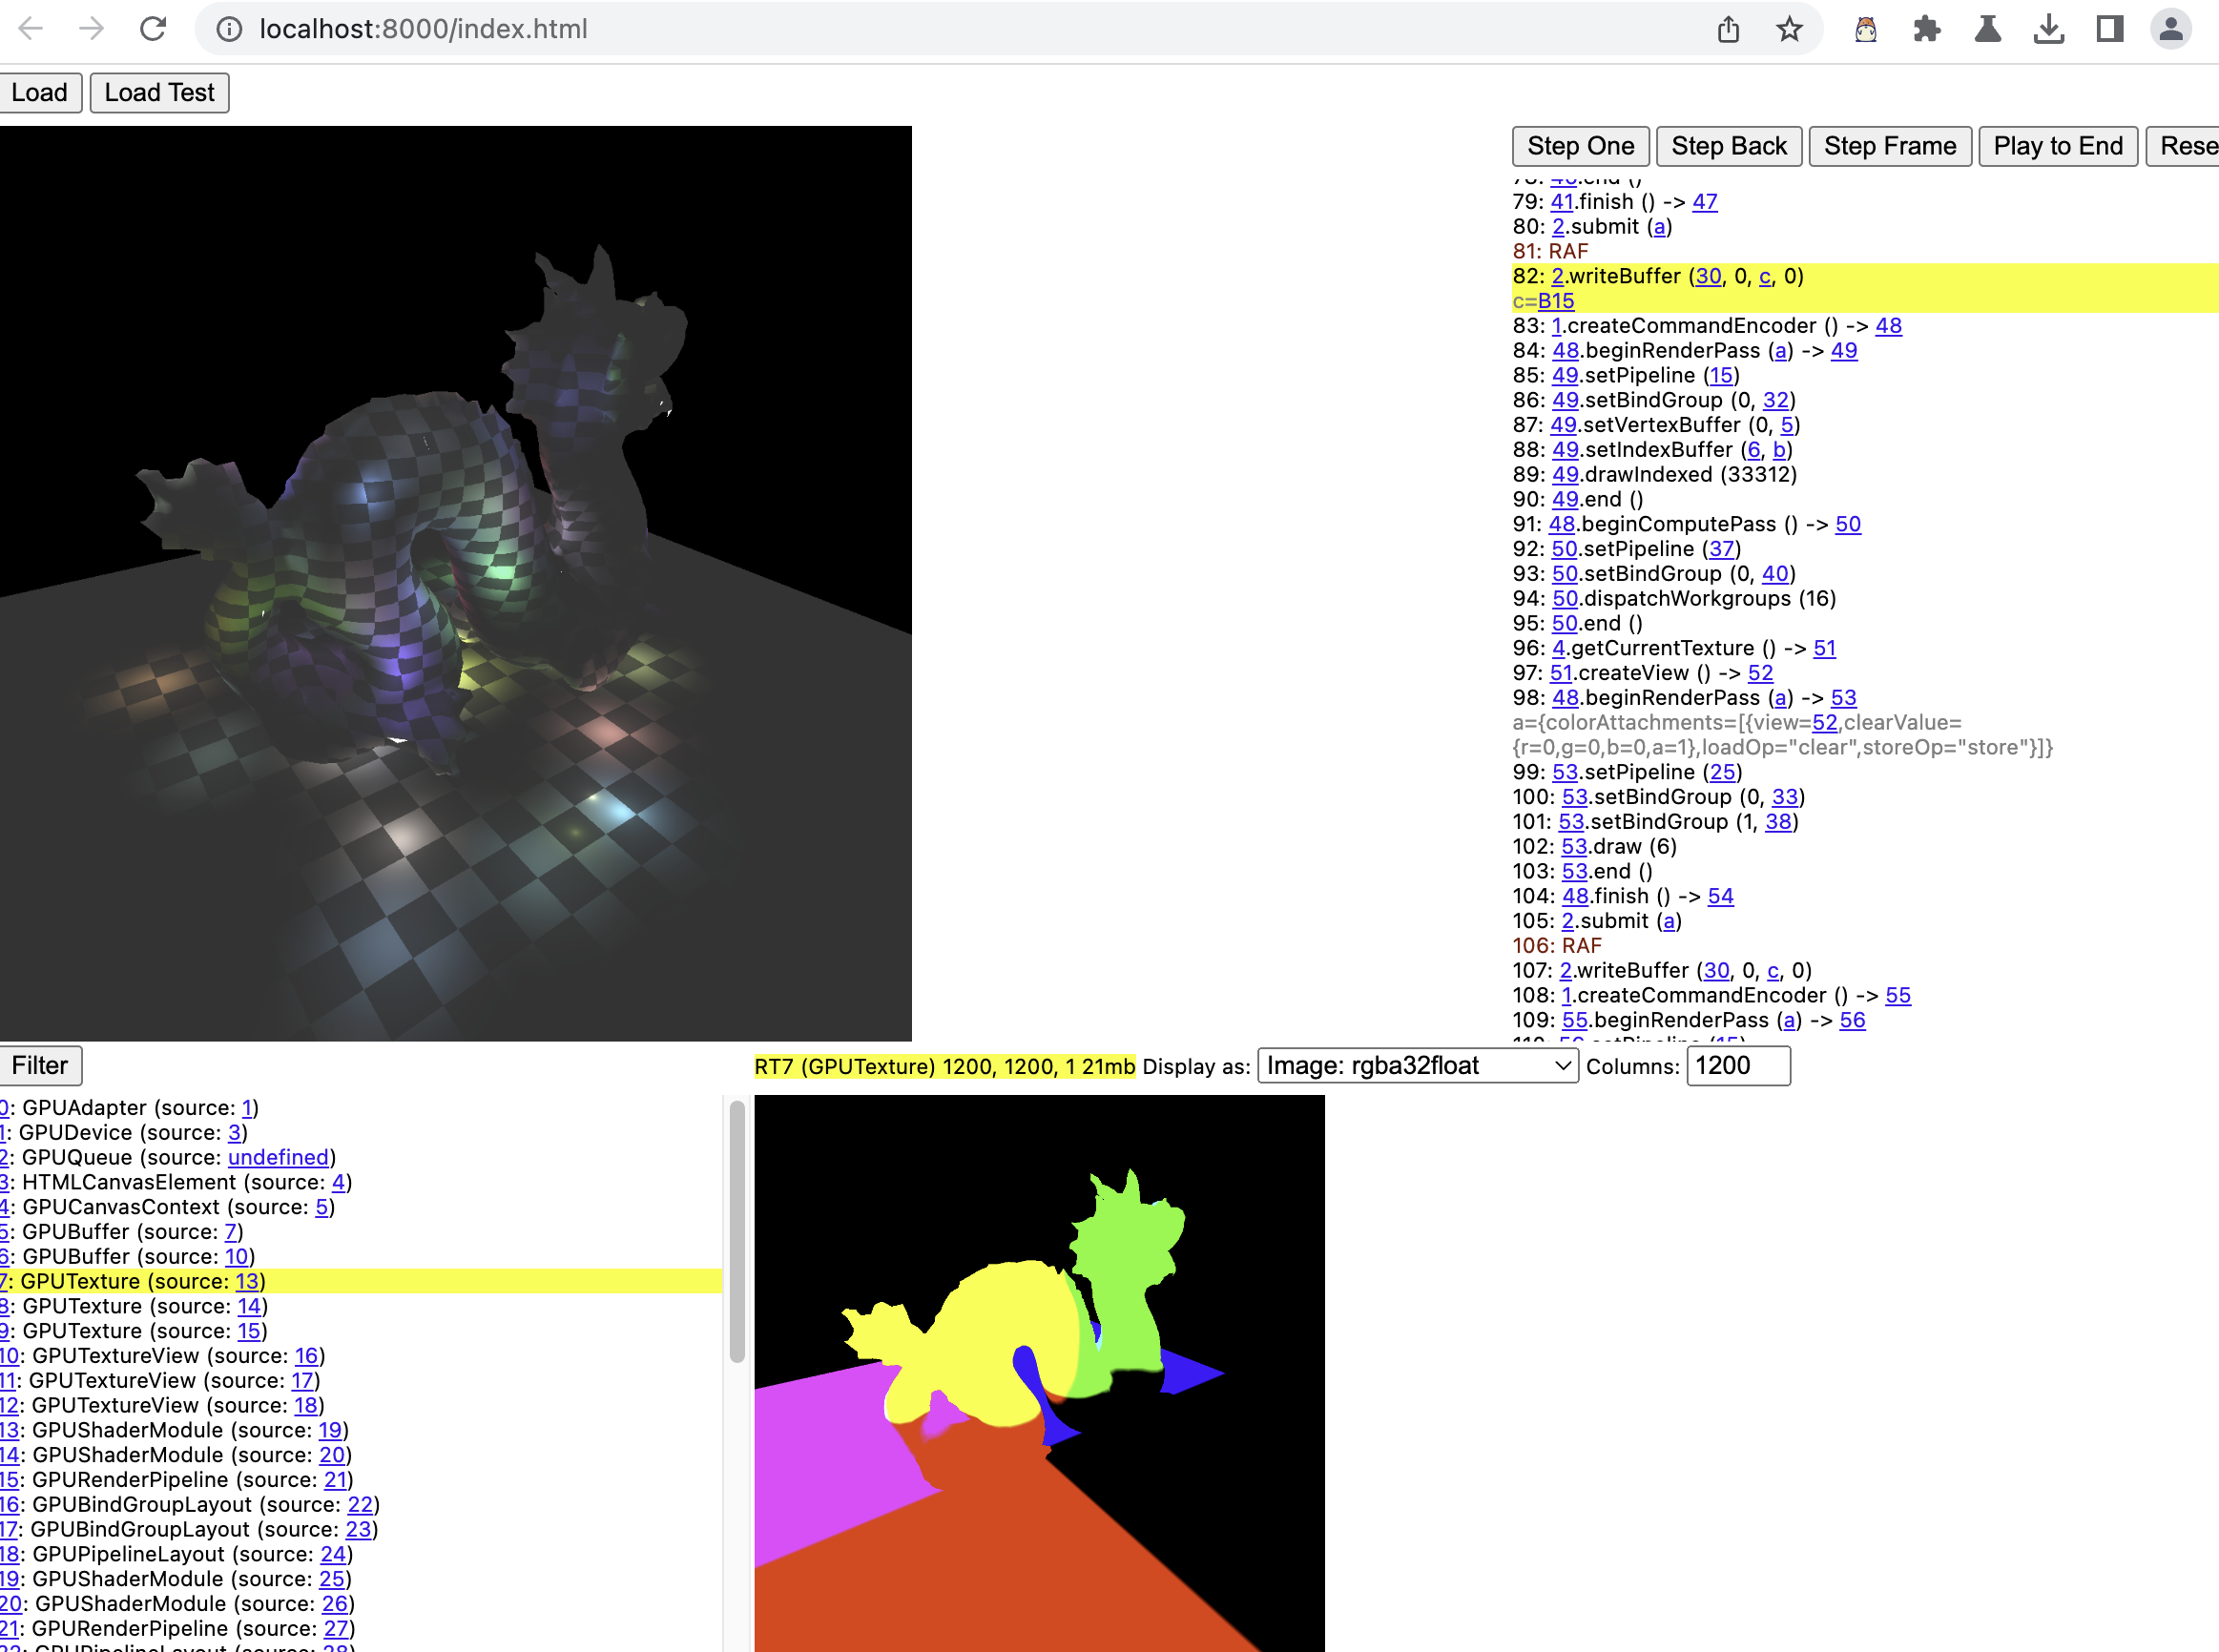
Task: Bookmark page with star icon
Action: [x=1789, y=29]
